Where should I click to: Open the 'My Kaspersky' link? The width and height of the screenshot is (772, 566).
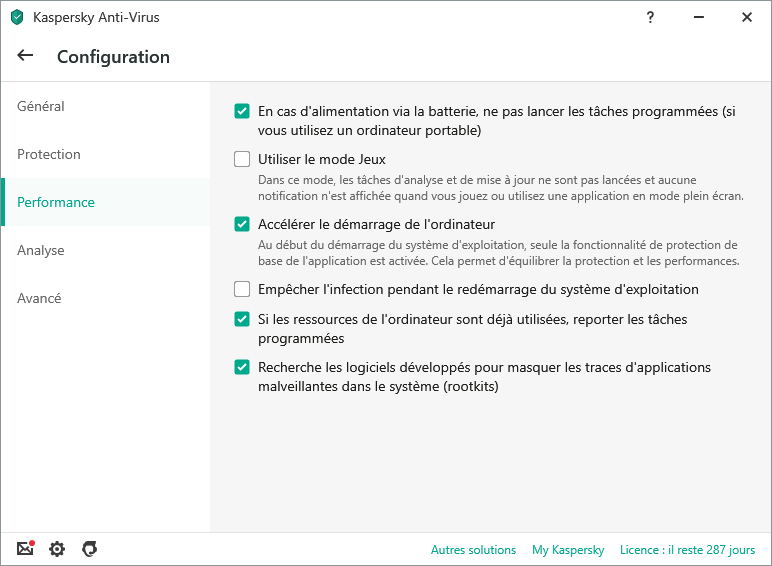(x=568, y=550)
